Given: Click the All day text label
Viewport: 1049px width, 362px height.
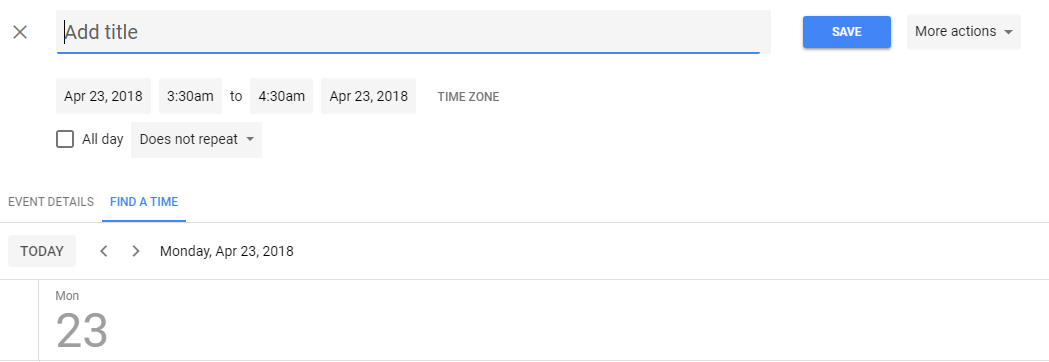Looking at the screenshot, I should click(x=103, y=139).
